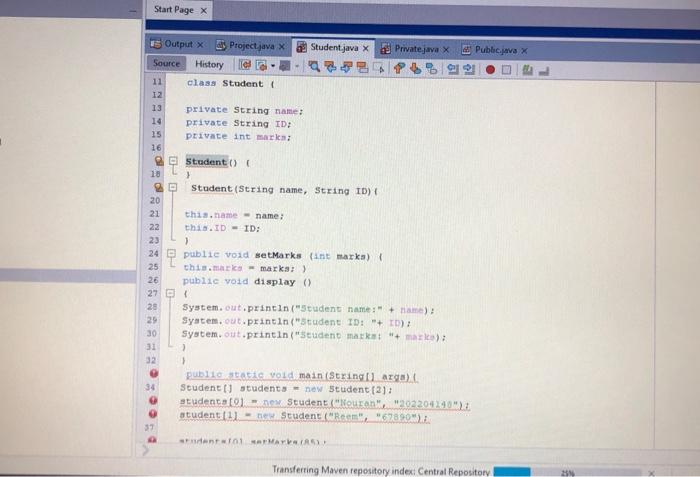
Task: Click the 'Student name:' println line
Action: tap(308, 309)
